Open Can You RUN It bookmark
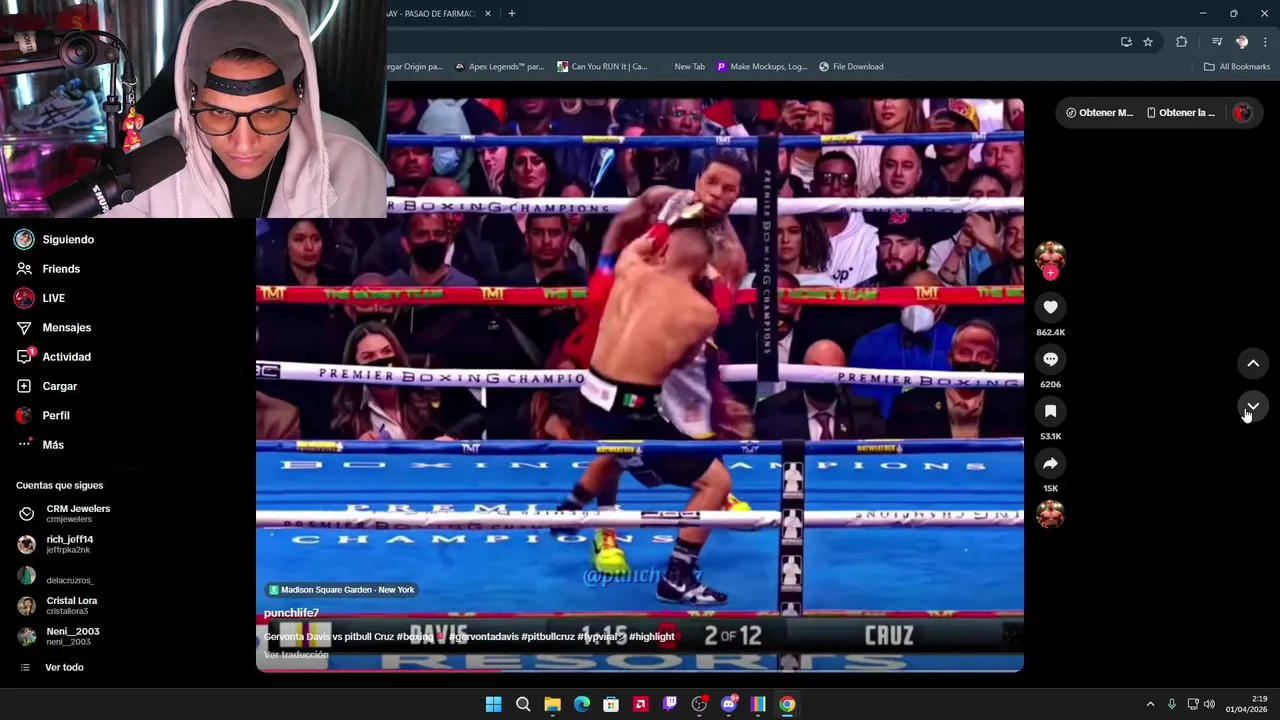Image resolution: width=1280 pixels, height=720 pixels. [602, 67]
